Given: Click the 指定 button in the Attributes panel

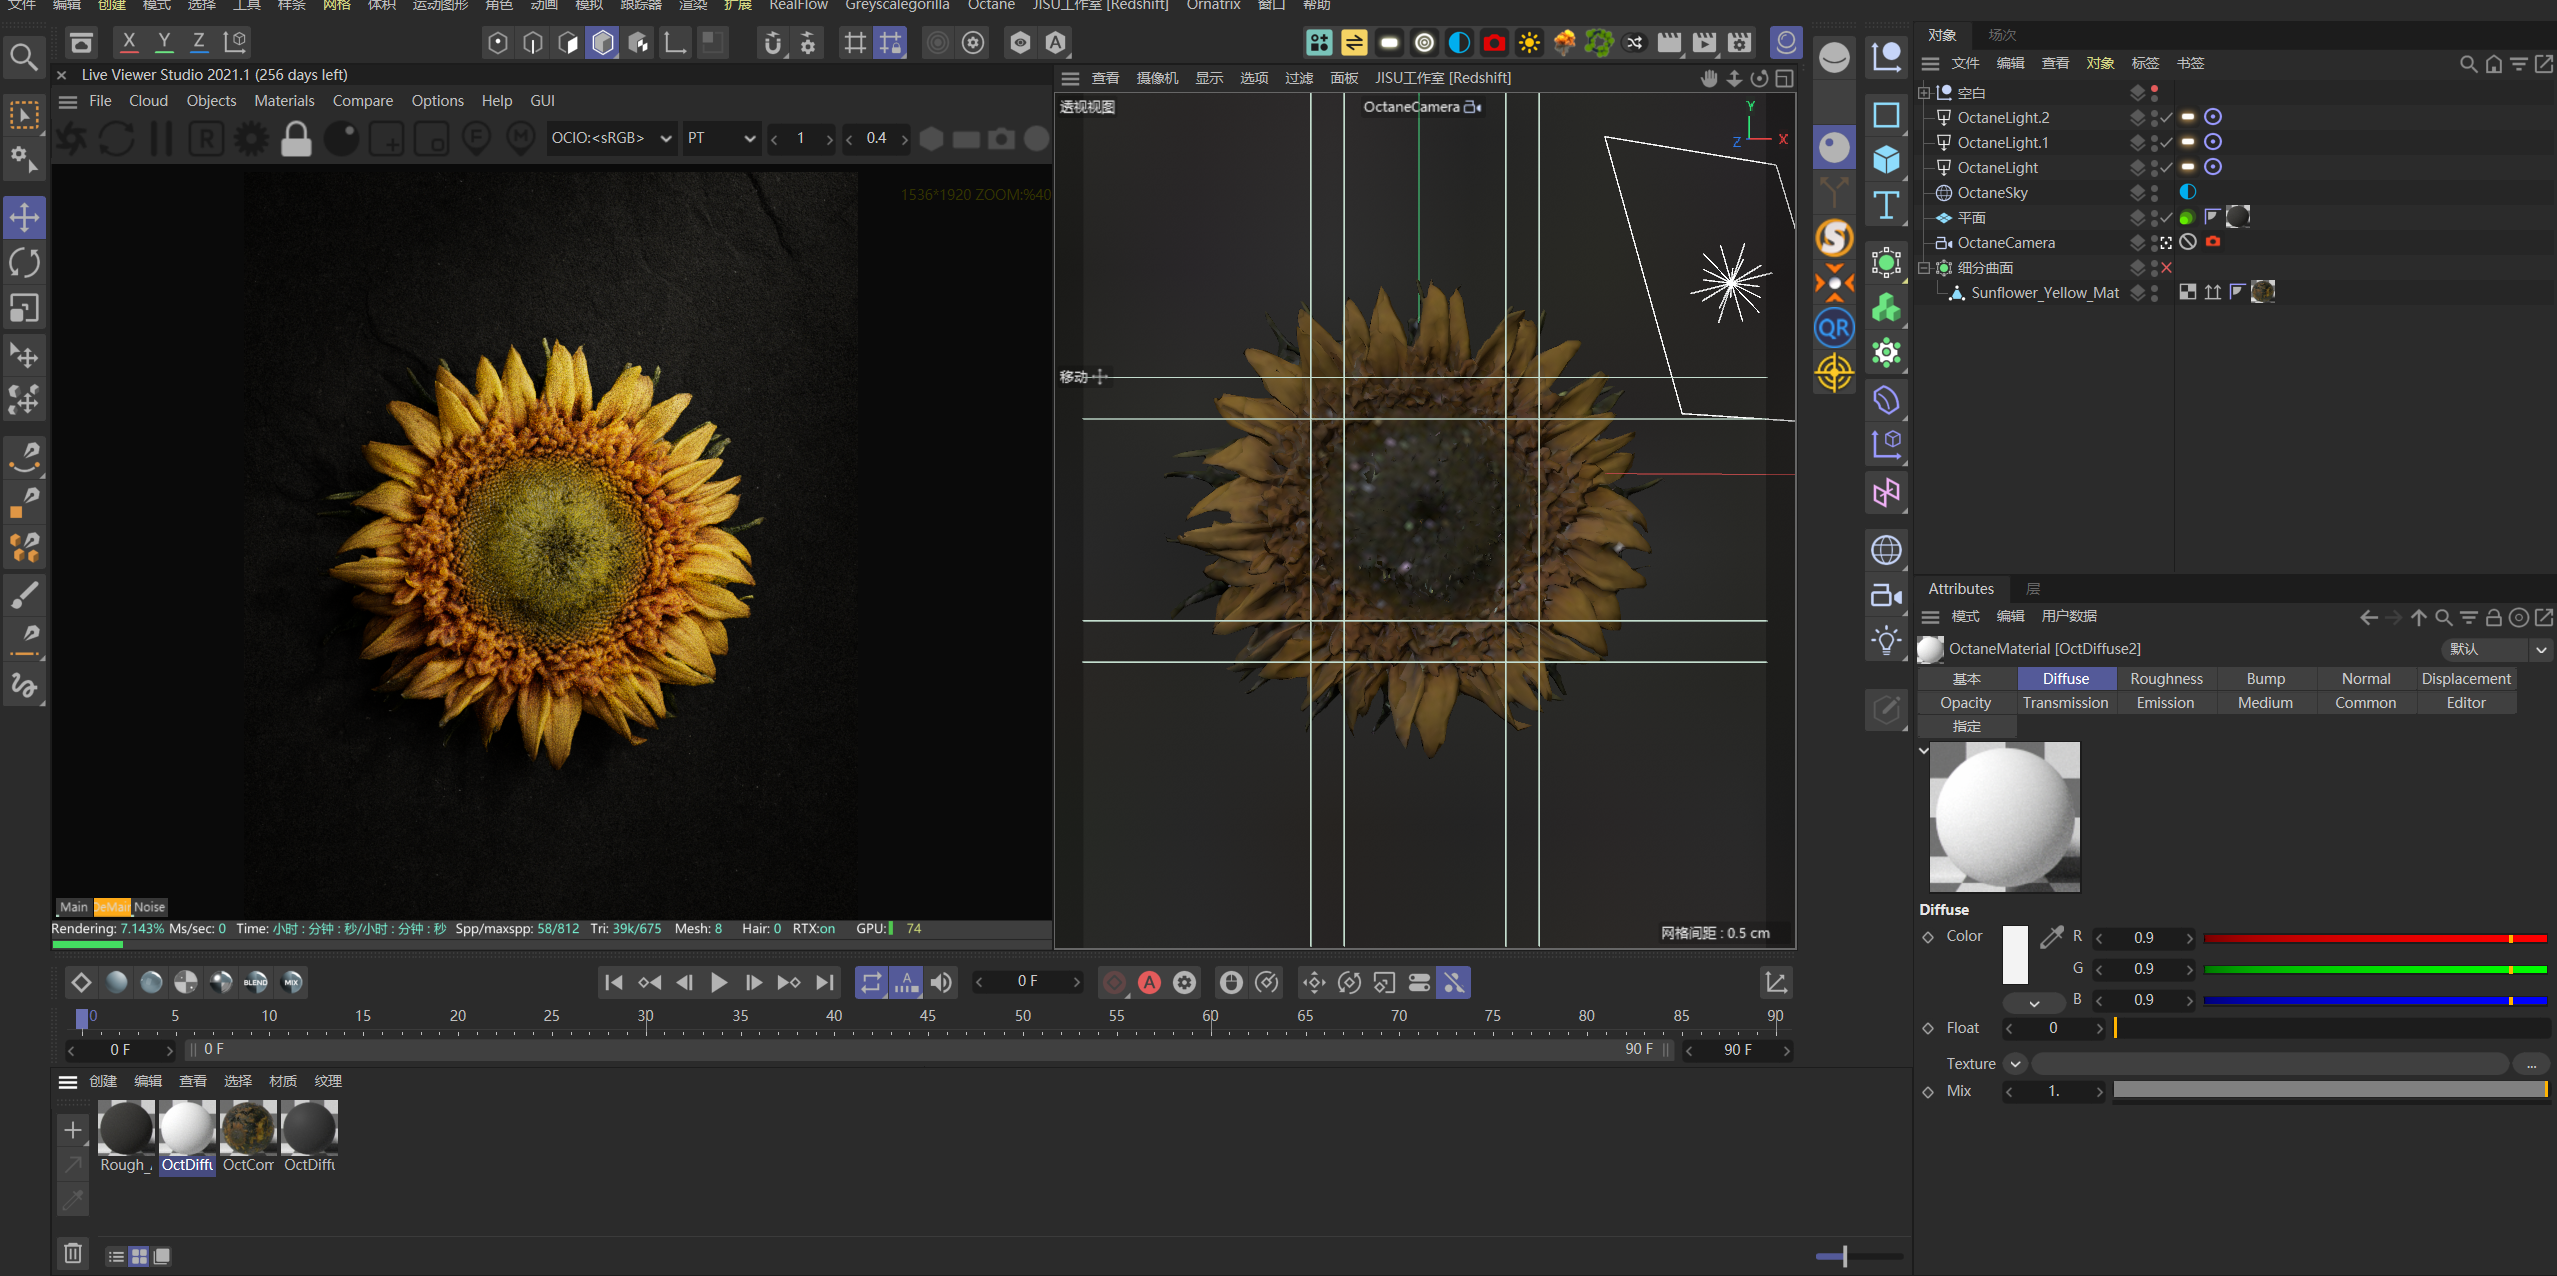Looking at the screenshot, I should [x=1966, y=726].
